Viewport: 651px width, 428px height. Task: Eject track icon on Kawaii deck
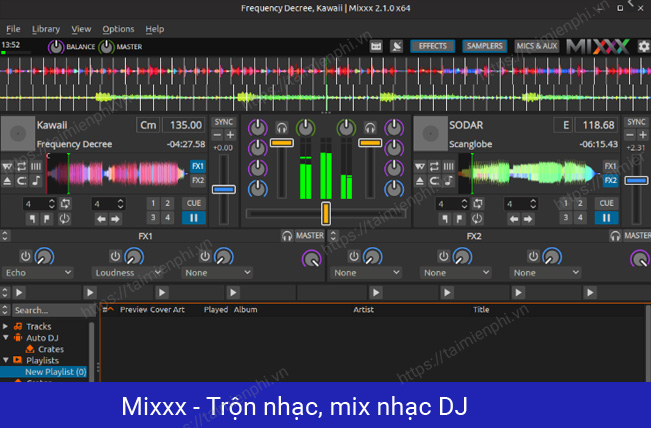(7, 181)
